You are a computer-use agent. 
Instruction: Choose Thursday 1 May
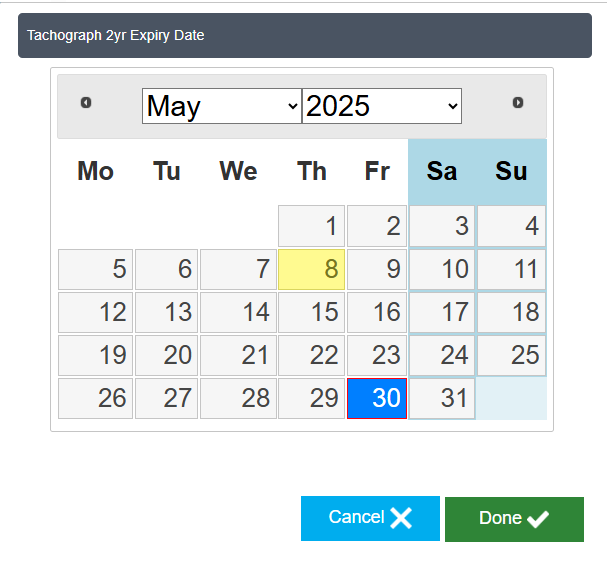311,226
